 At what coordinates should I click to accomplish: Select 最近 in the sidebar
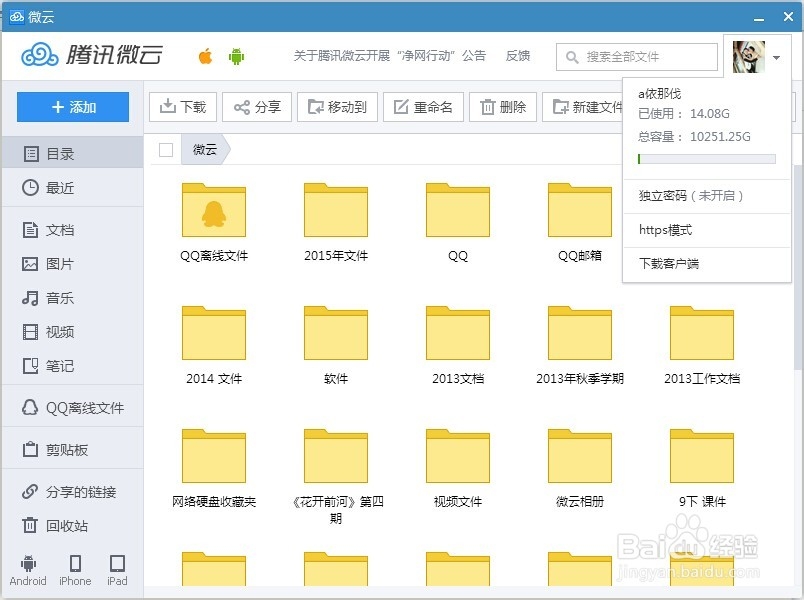click(x=72, y=188)
